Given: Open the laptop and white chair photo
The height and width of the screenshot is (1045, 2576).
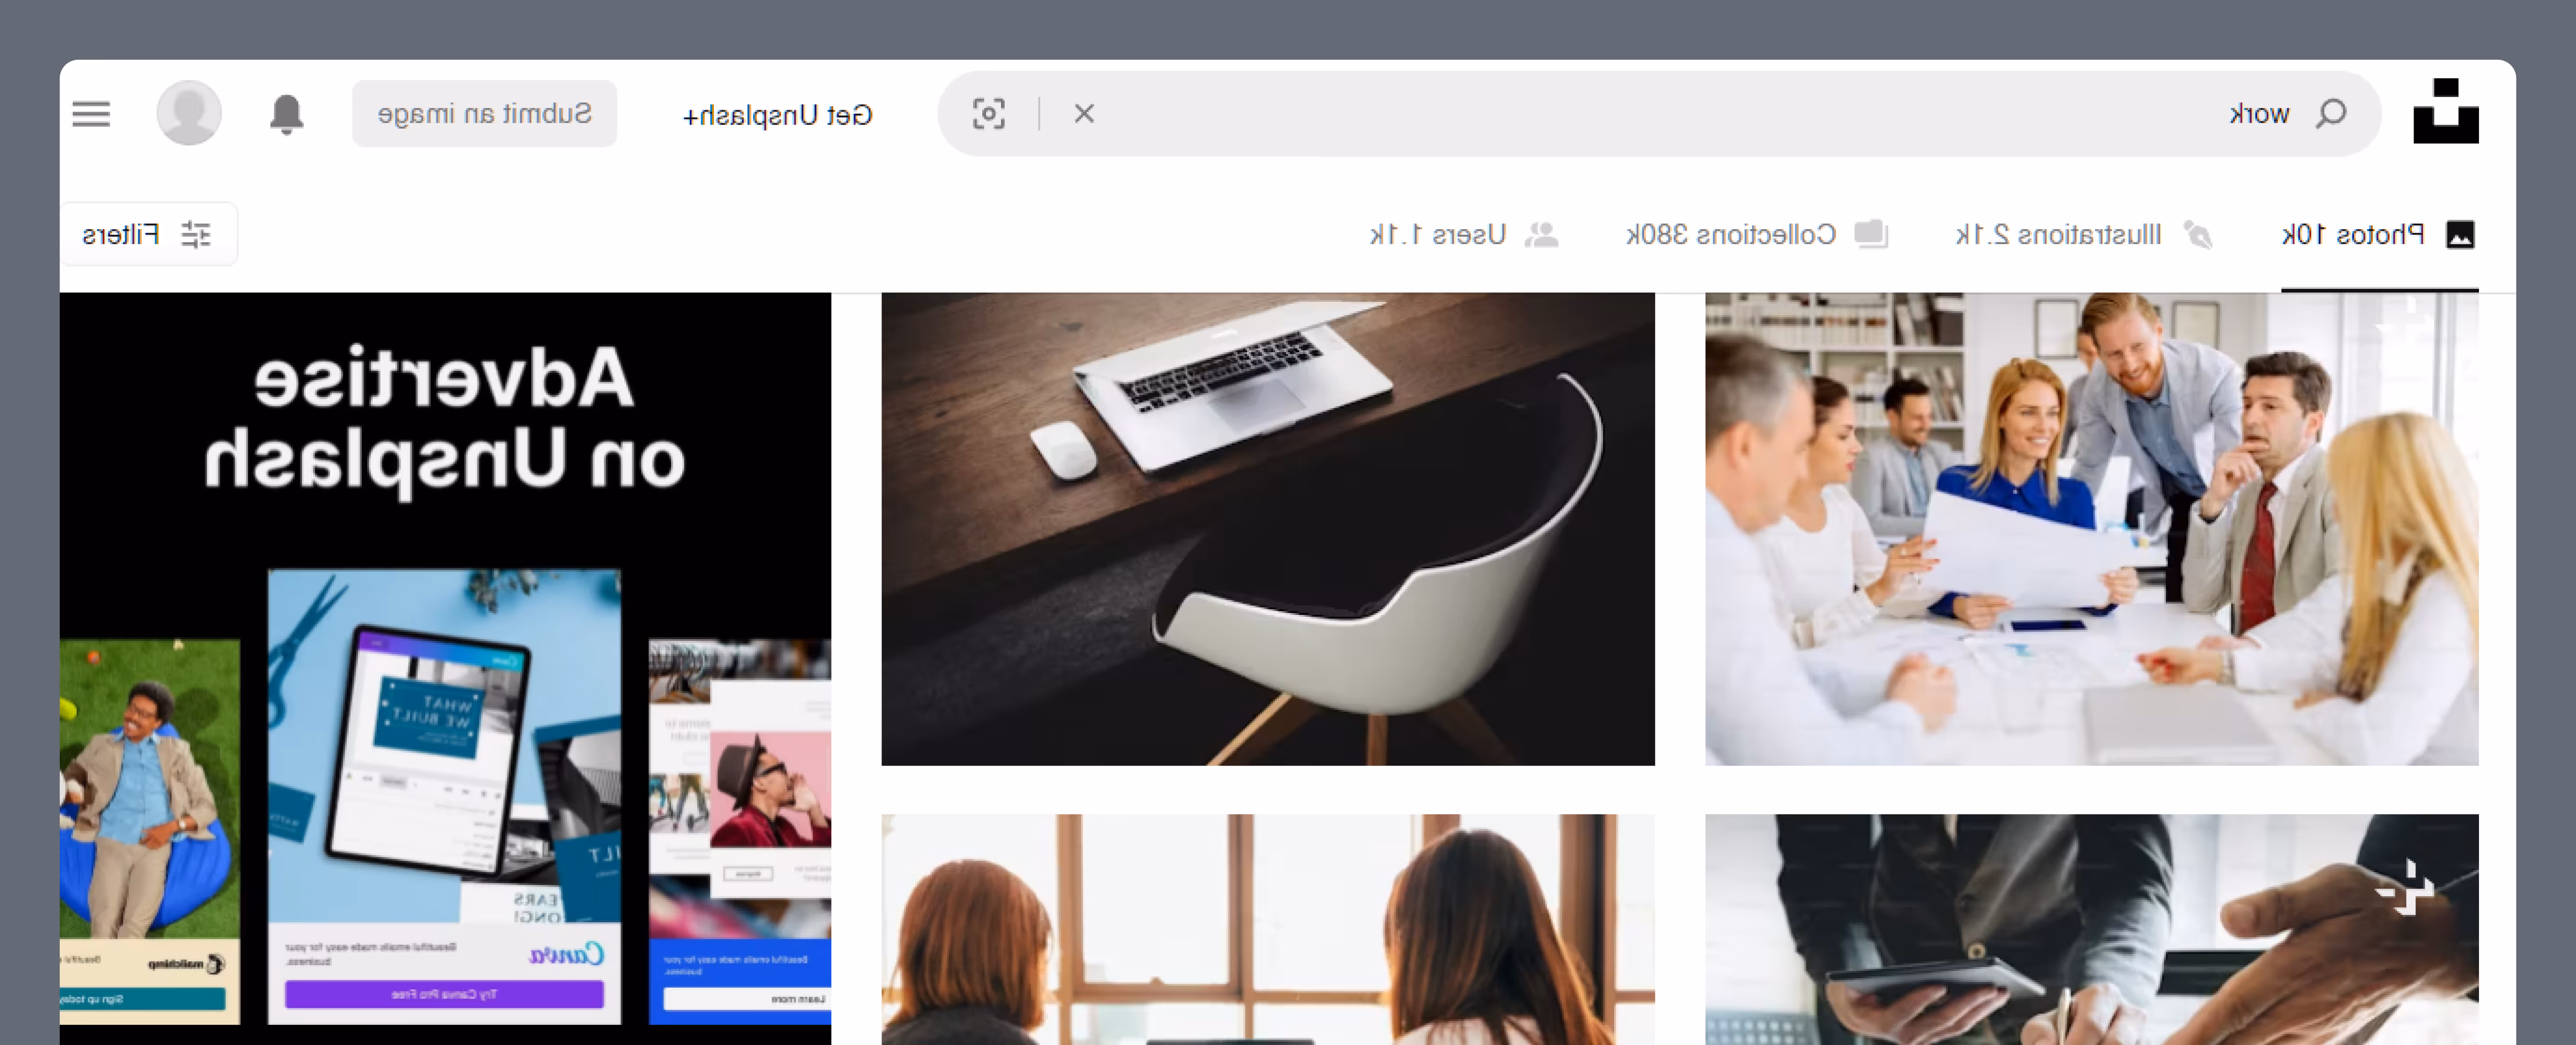Looking at the screenshot, I should (1268, 529).
